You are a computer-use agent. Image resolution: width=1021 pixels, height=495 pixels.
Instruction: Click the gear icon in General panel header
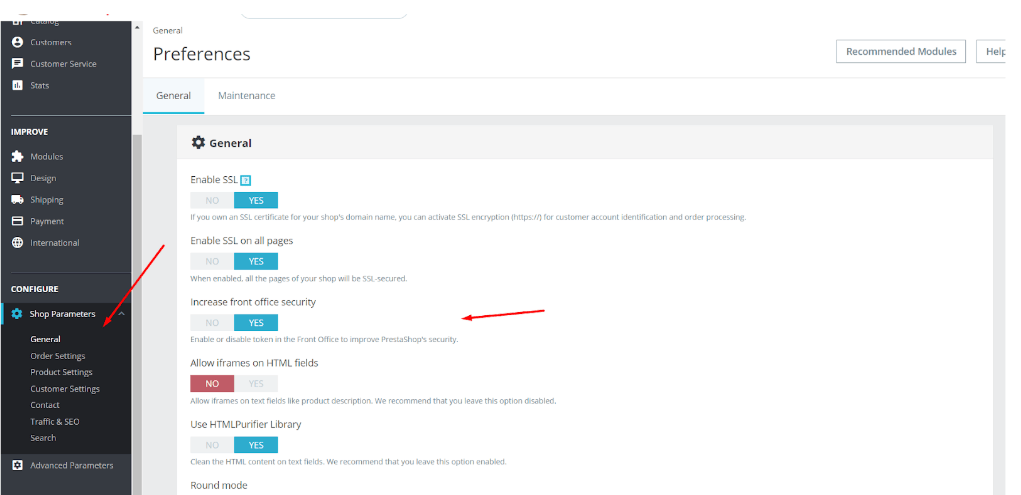click(x=198, y=142)
